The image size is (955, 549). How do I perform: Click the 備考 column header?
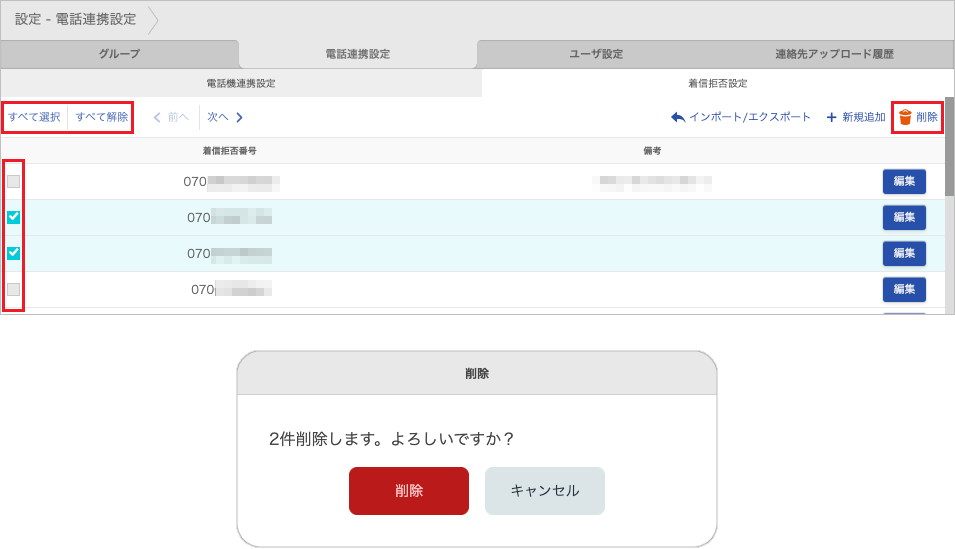pos(652,151)
